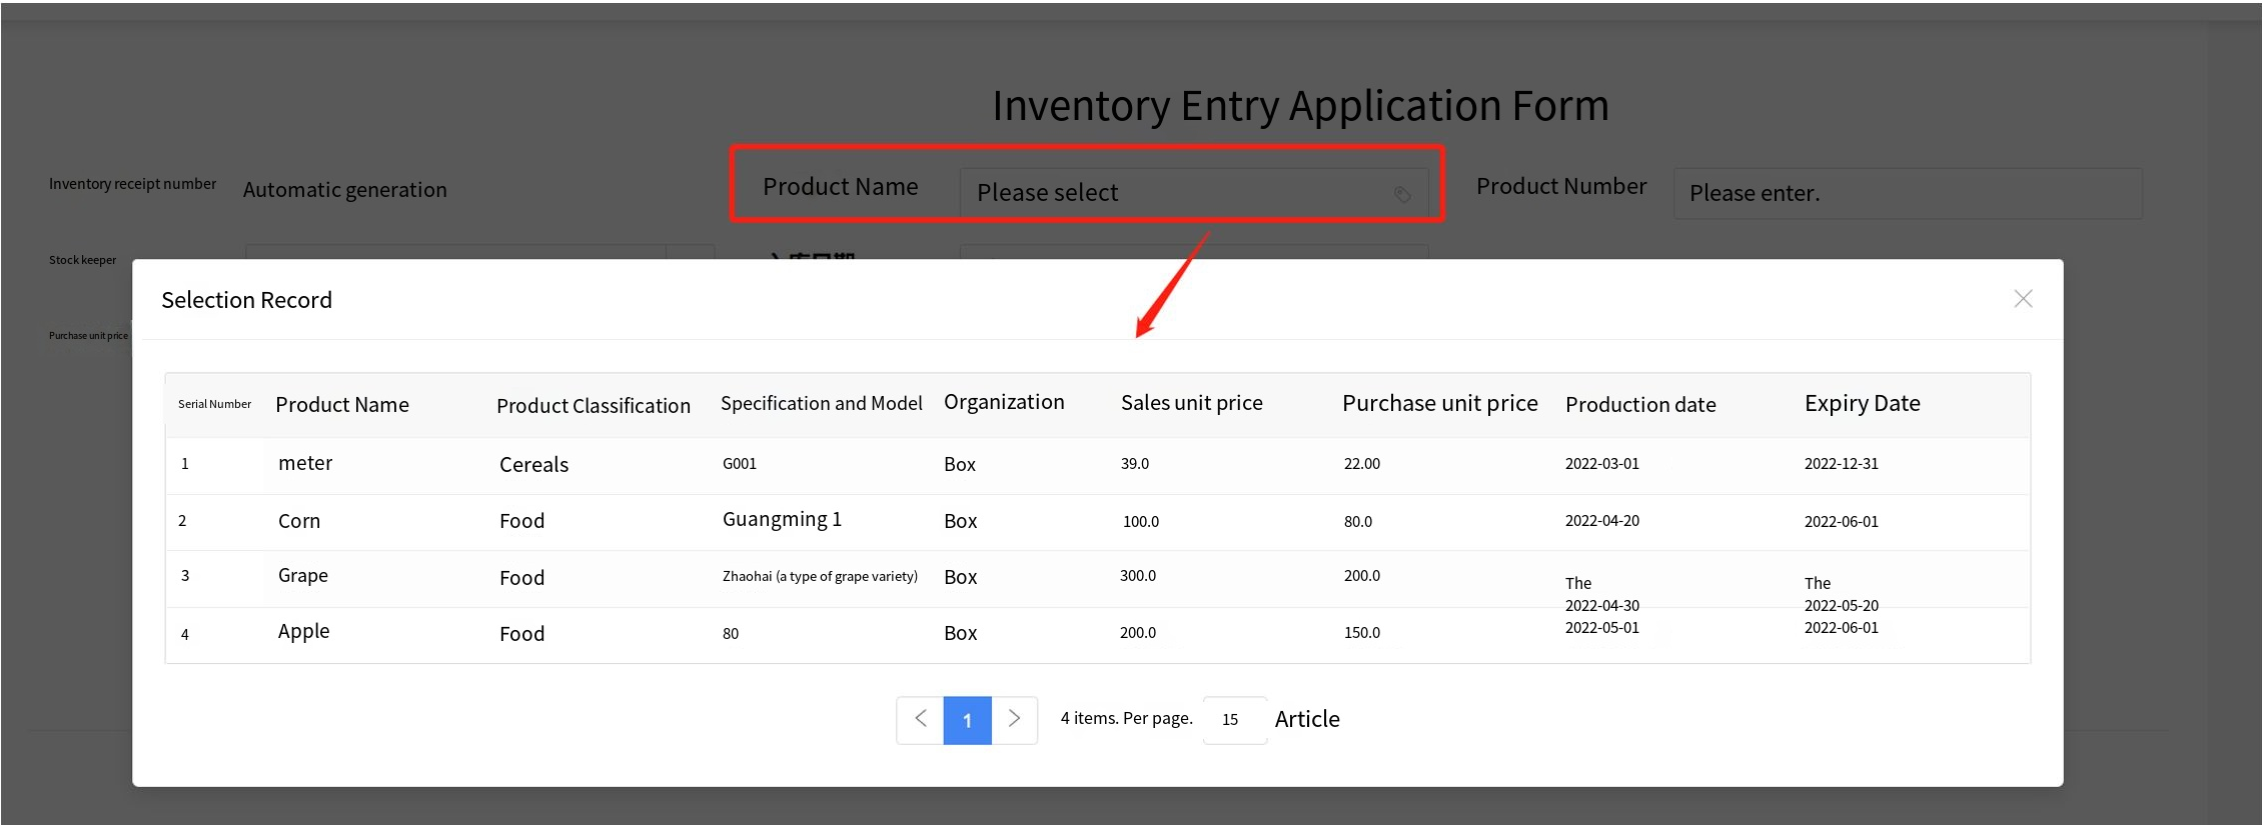The image size is (2262, 825).
Task: Open the Product Name select dropdown
Action: pyautogui.click(x=1180, y=193)
